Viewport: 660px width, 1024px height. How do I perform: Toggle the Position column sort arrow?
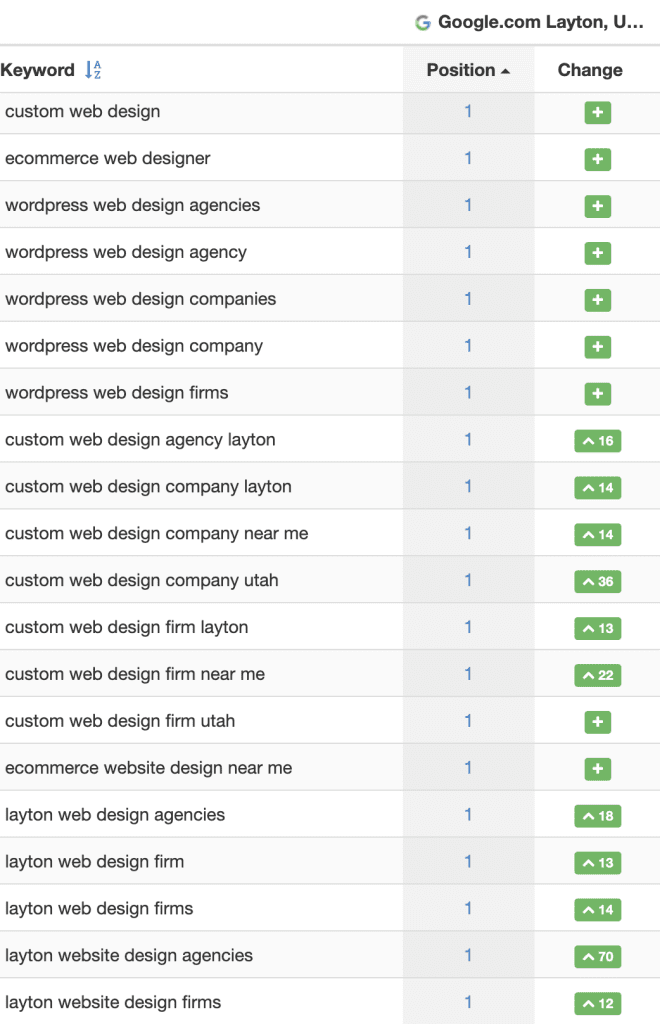(x=505, y=71)
